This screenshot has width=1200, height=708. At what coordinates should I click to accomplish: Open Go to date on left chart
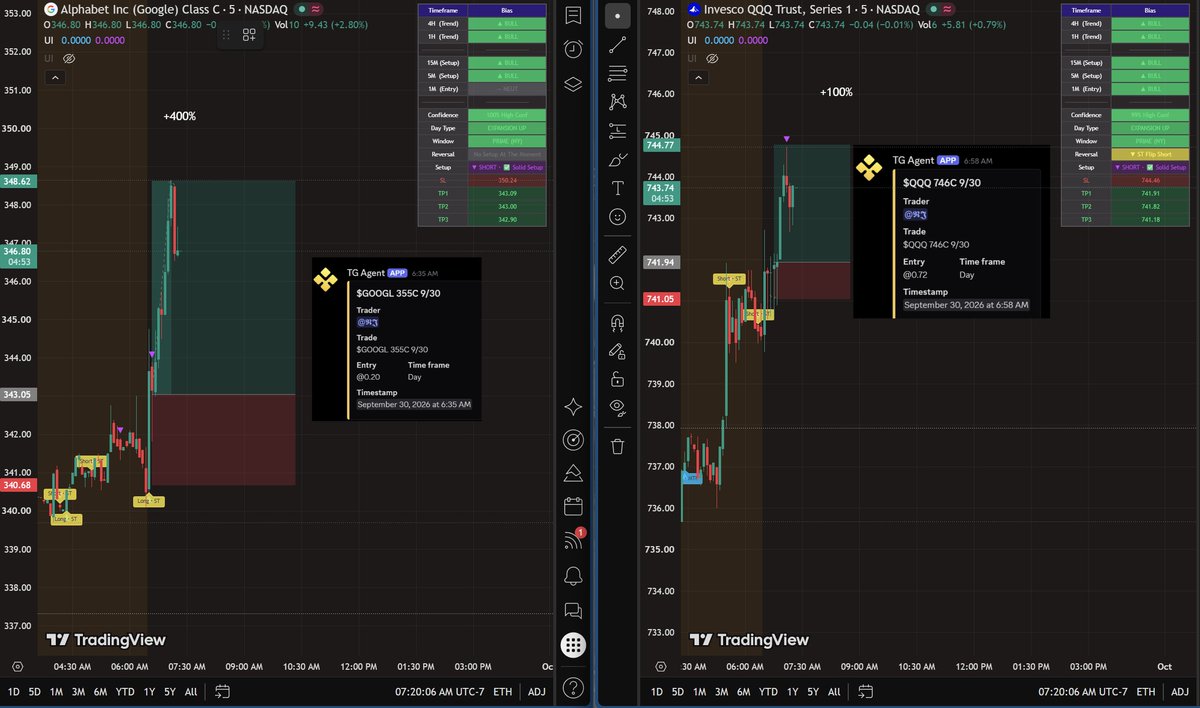pos(222,691)
